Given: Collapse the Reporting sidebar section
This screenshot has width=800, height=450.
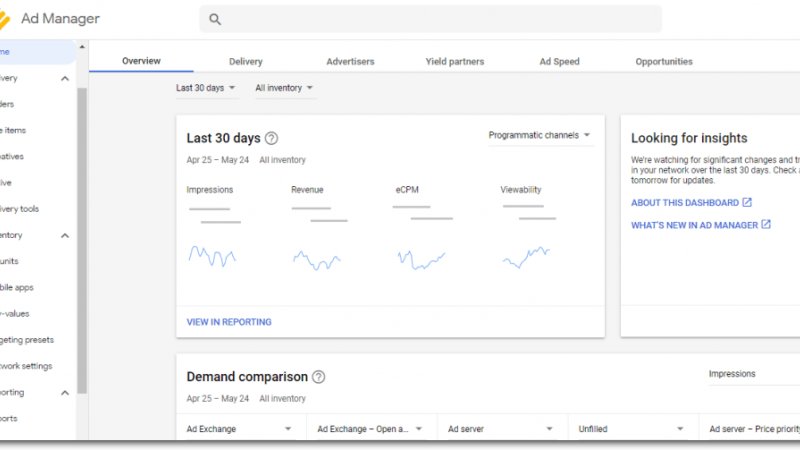Looking at the screenshot, I should point(65,393).
